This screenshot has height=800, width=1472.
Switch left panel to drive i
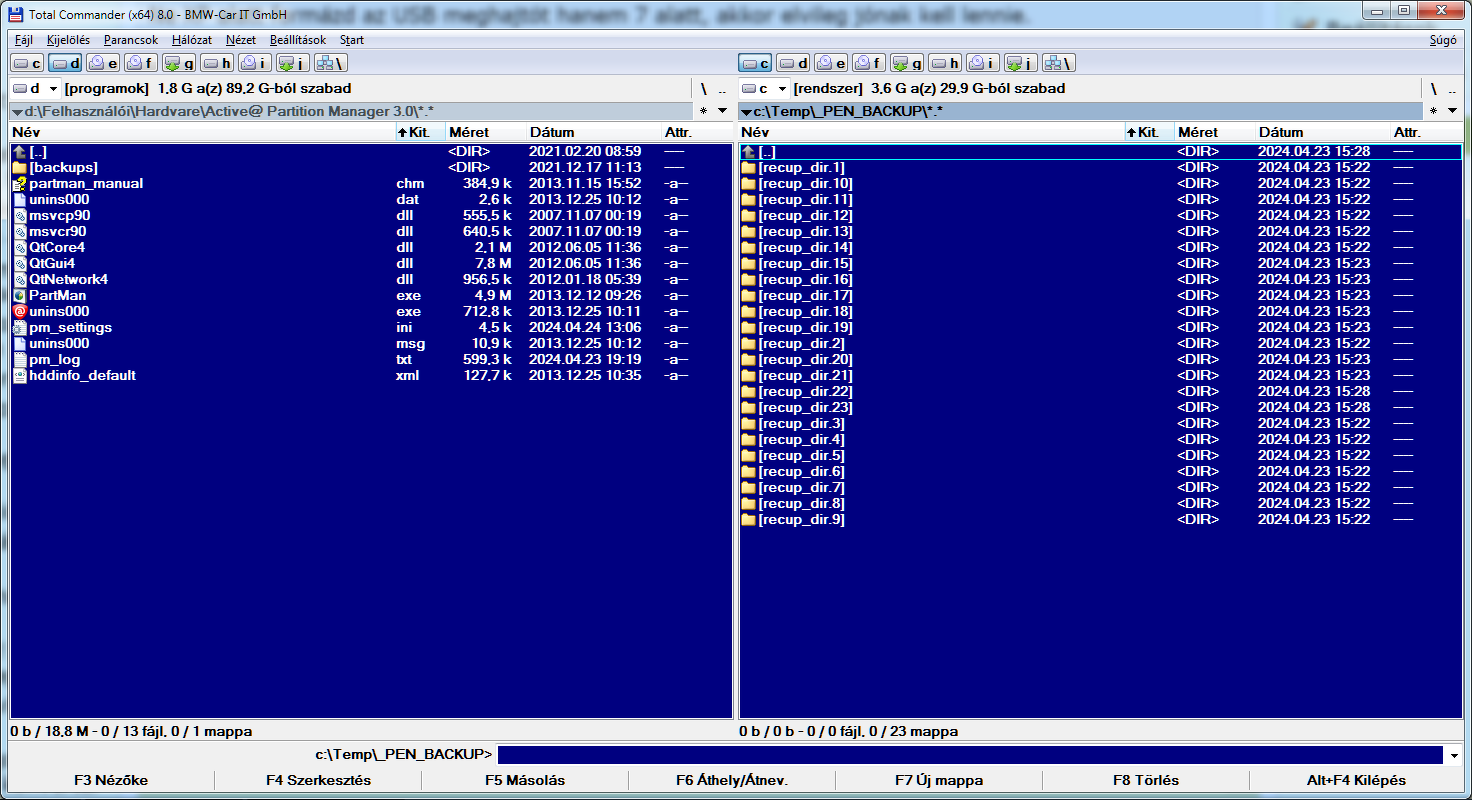pyautogui.click(x=256, y=63)
